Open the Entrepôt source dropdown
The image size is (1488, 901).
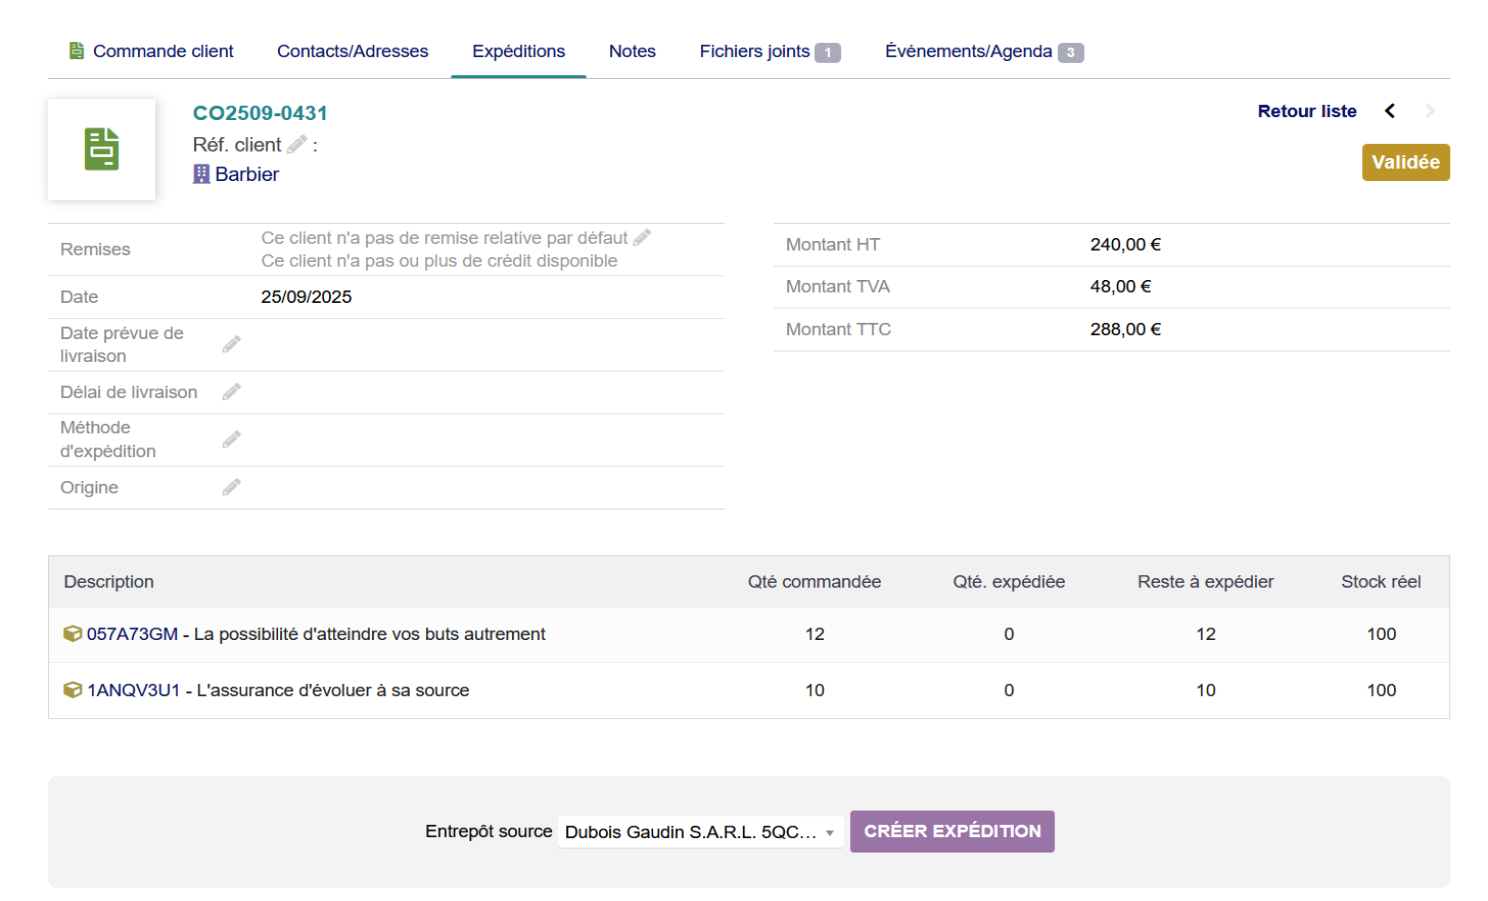700,832
